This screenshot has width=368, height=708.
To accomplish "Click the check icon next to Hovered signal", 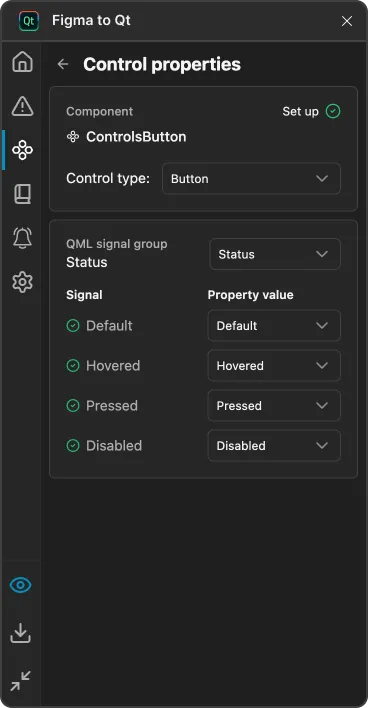I will click(x=73, y=366).
